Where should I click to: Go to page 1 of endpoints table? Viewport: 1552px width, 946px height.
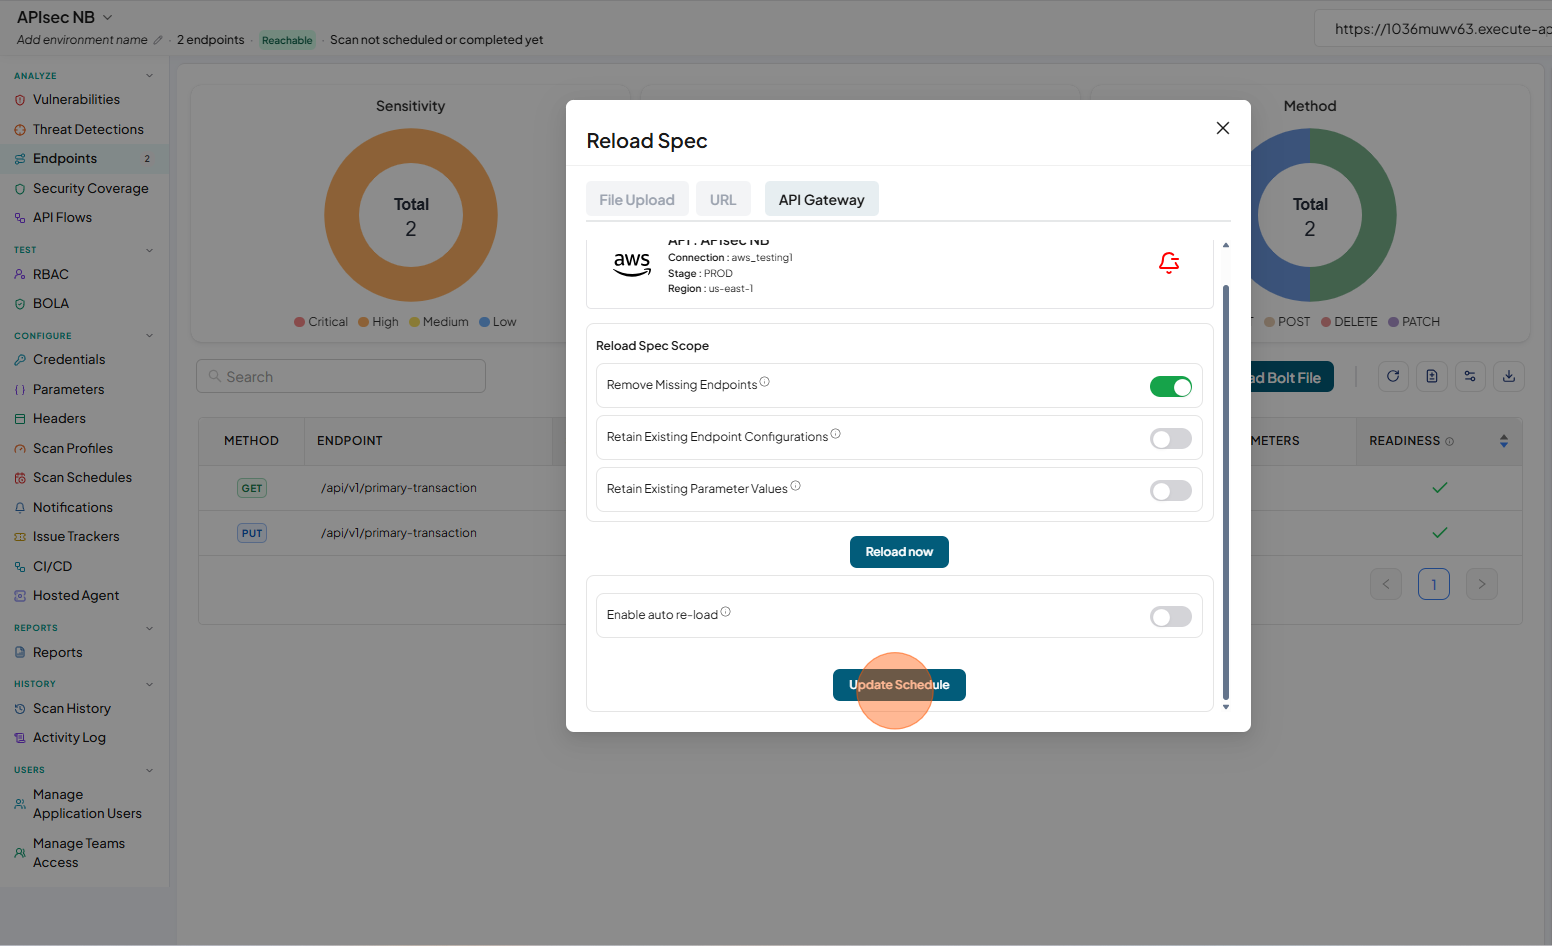[x=1434, y=584]
